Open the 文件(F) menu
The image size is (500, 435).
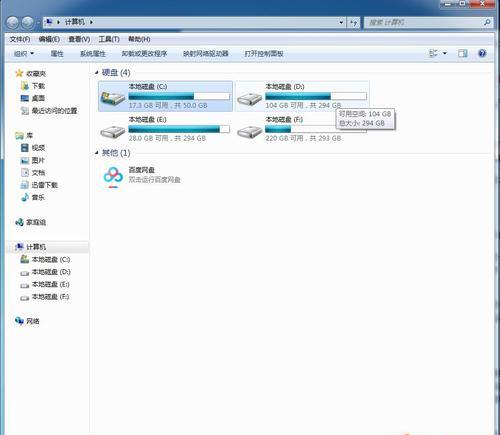click(x=20, y=39)
